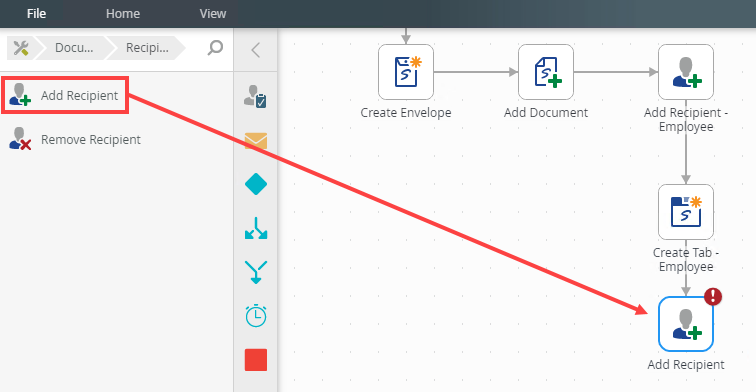Open the Home tab

click(x=123, y=14)
